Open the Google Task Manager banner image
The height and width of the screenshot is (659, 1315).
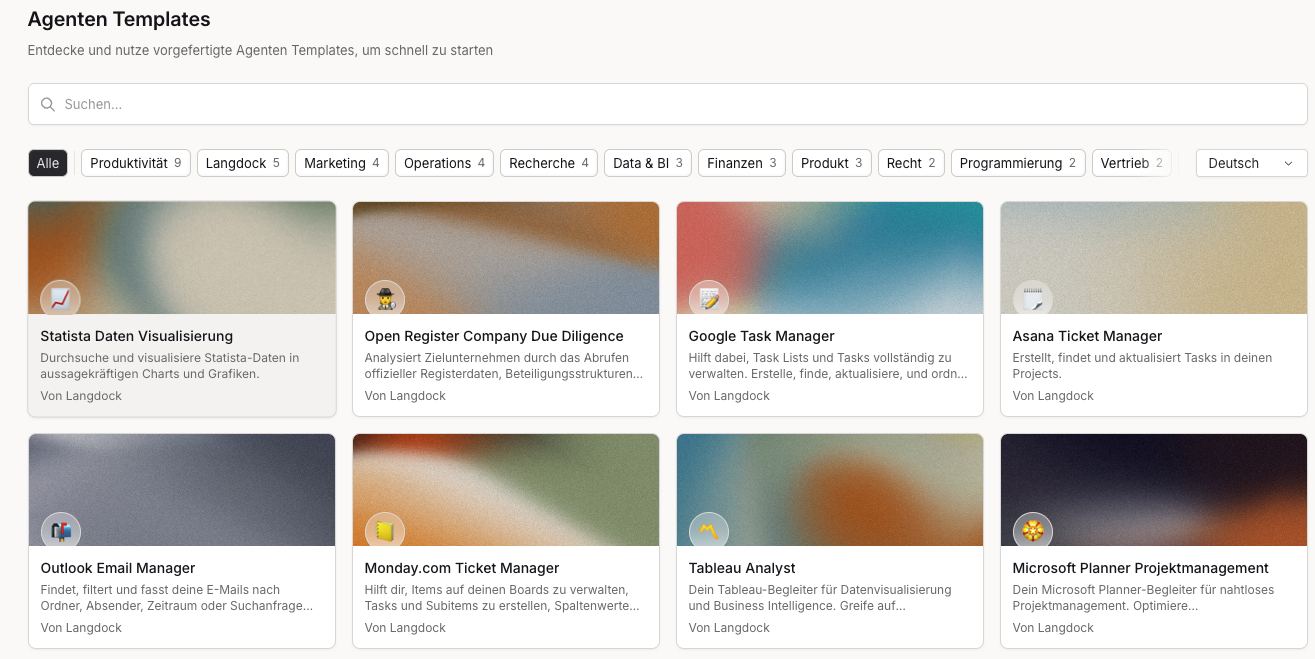pos(830,258)
